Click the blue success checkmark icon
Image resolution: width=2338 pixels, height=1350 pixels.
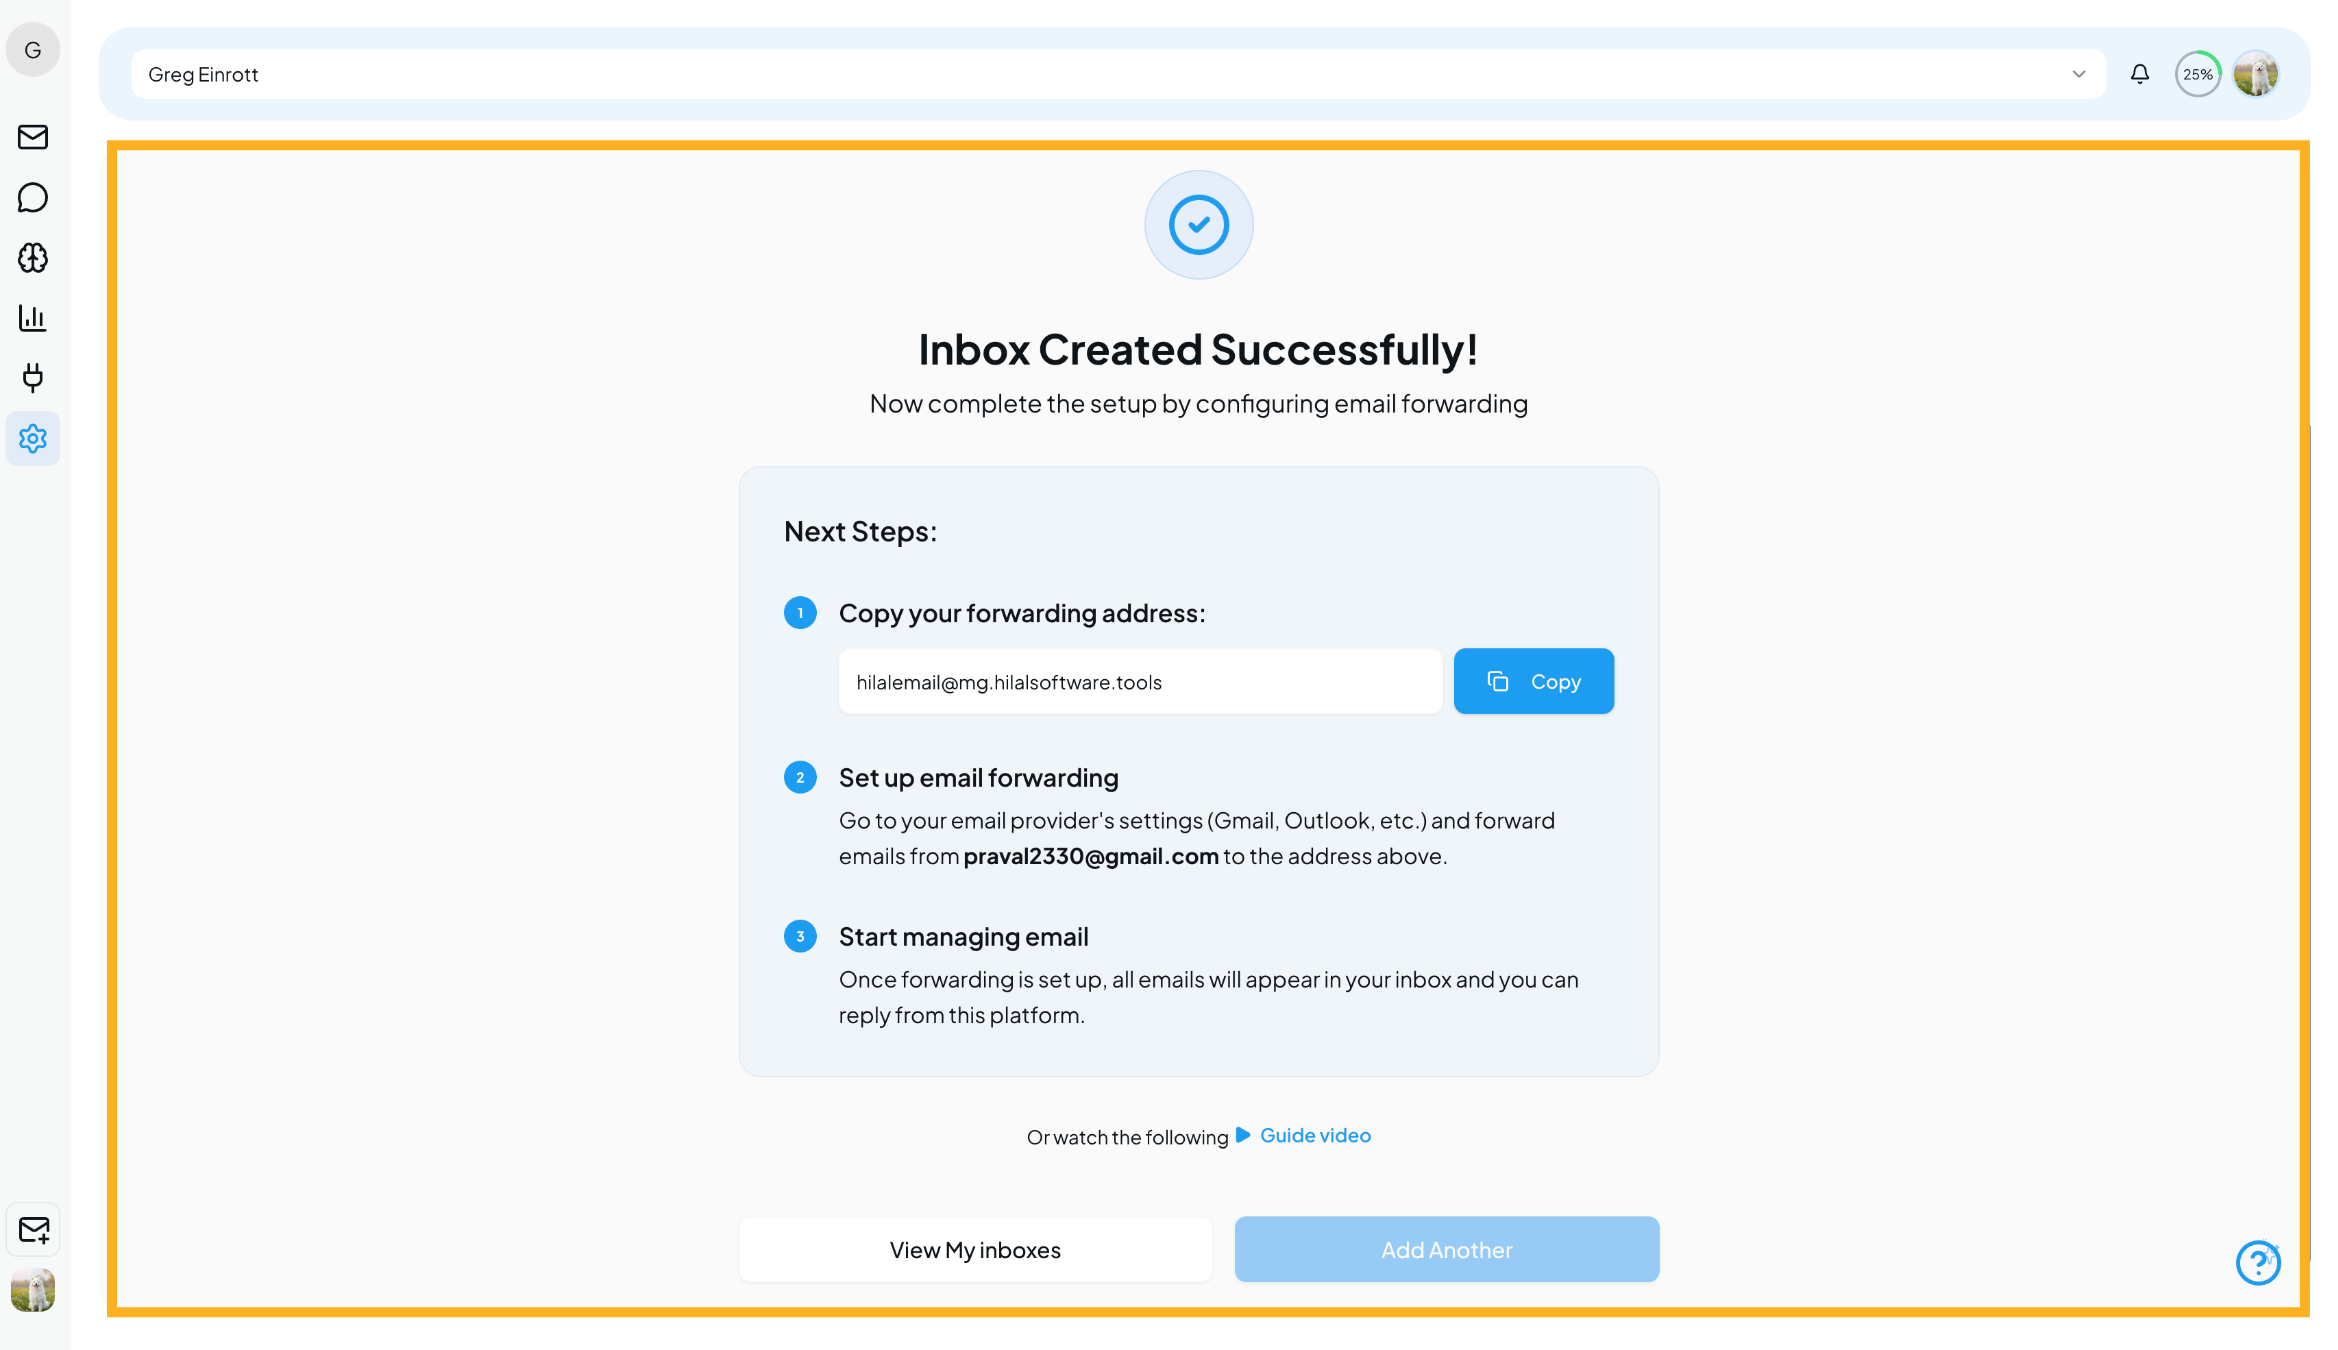pyautogui.click(x=1198, y=224)
